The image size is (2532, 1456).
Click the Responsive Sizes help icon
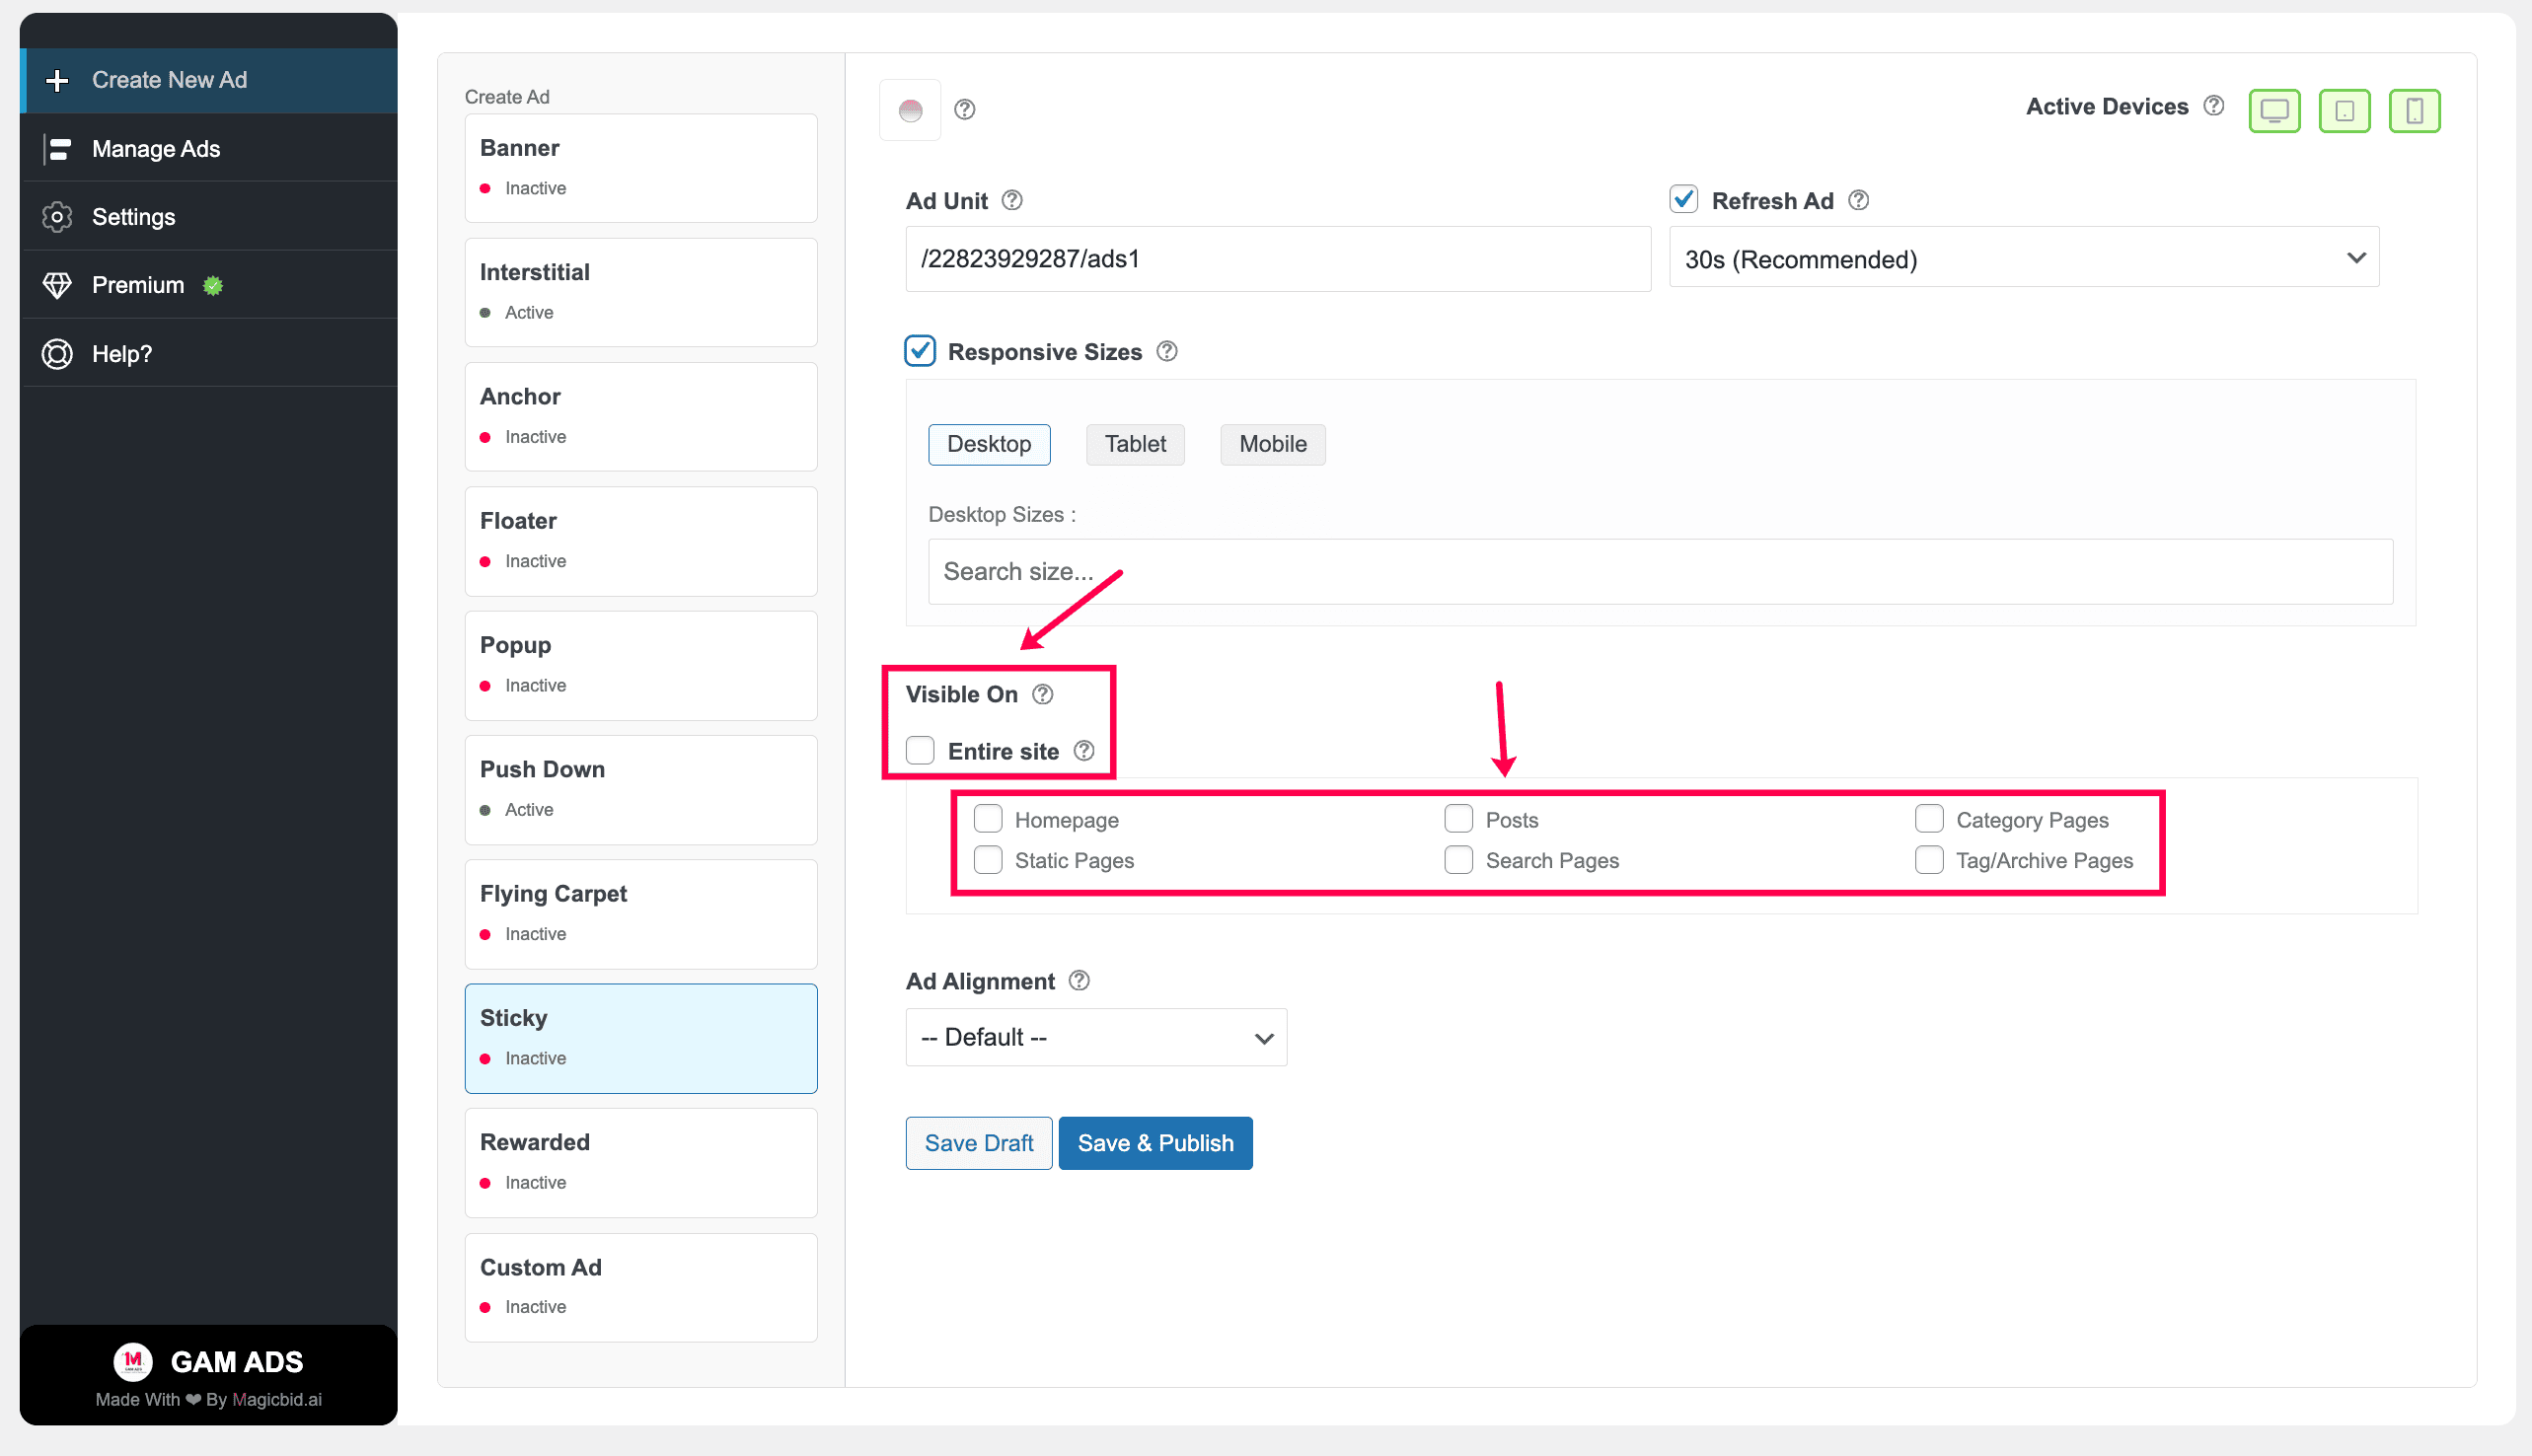pos(1167,352)
